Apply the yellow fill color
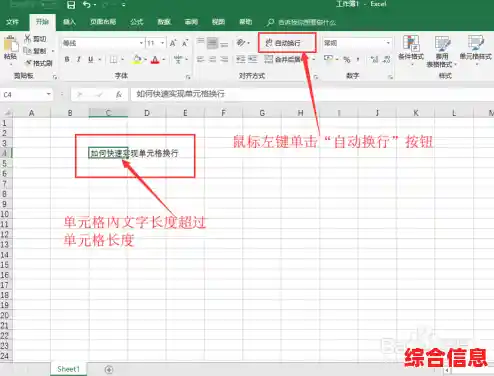This screenshot has width=494, height=376. [137, 59]
